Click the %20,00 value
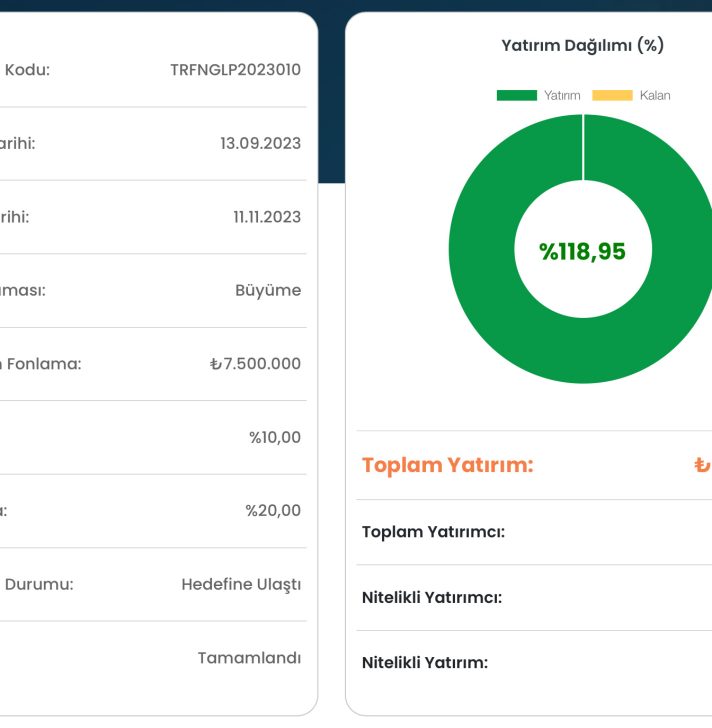Image resolution: width=712 pixels, height=728 pixels. 273,510
